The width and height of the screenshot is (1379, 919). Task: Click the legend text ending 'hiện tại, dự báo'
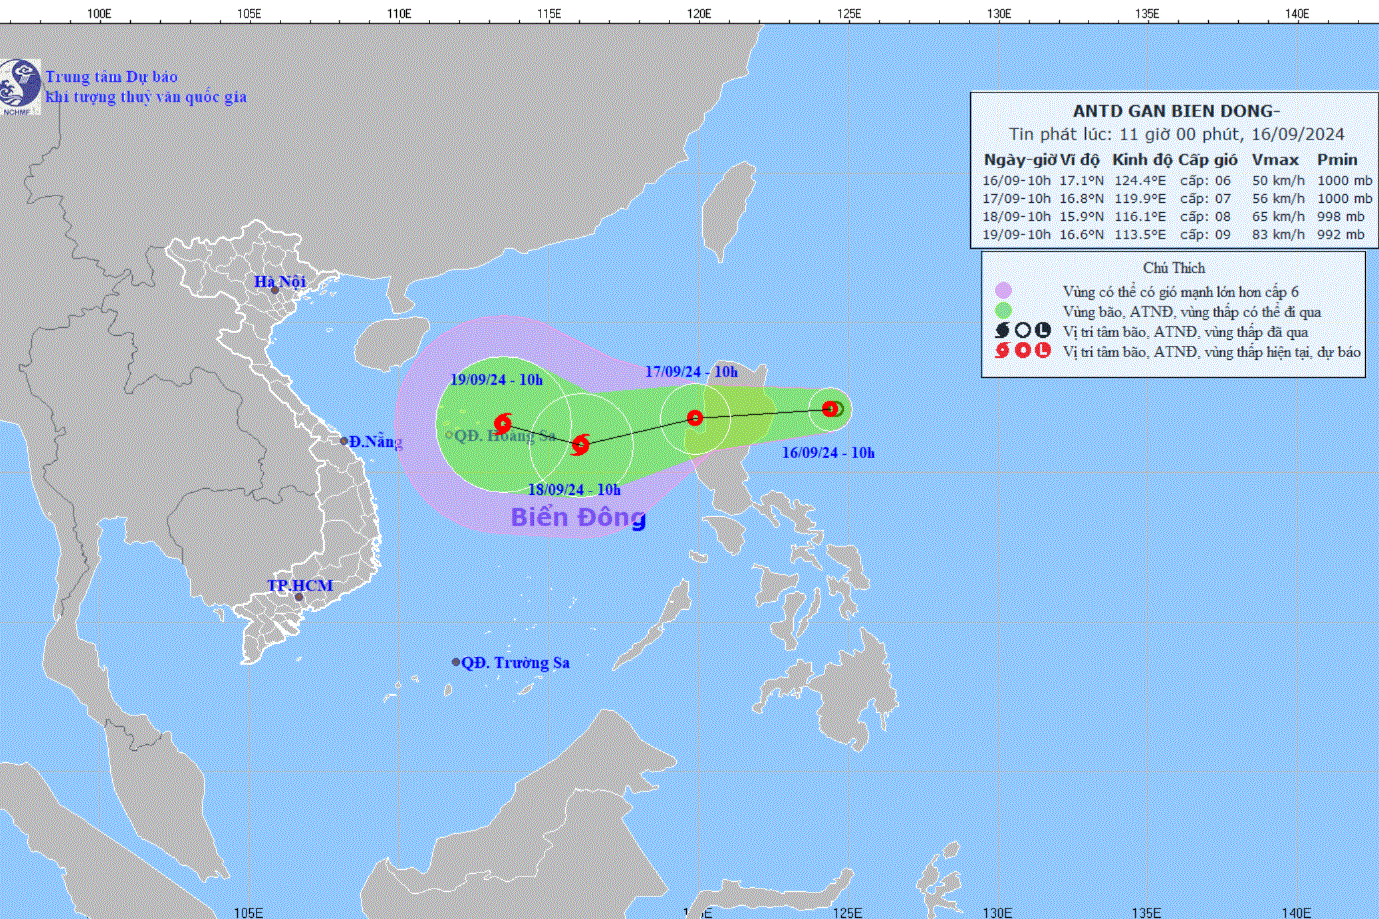pos(1211,352)
